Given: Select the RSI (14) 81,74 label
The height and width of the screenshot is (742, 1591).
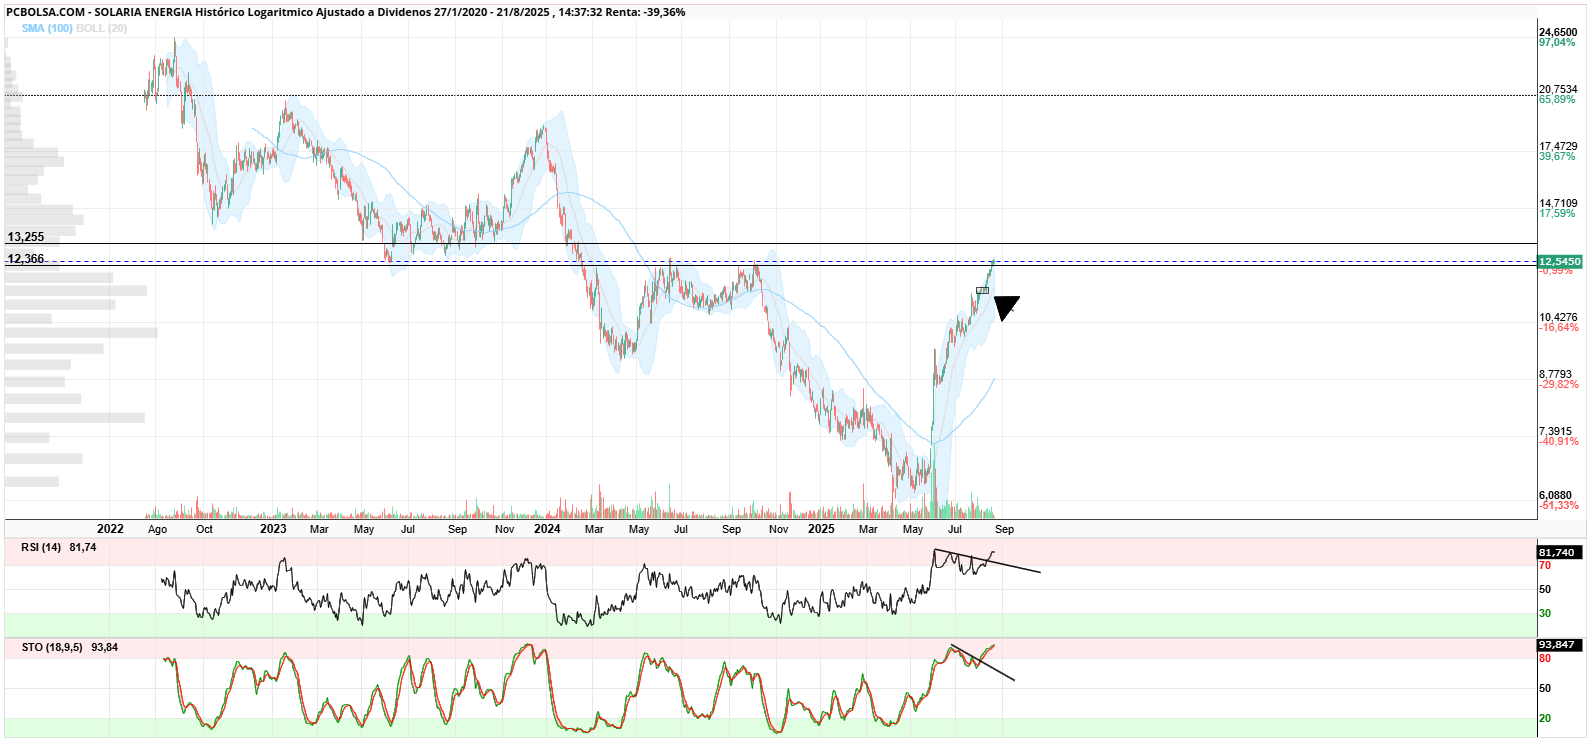Looking at the screenshot, I should pyautogui.click(x=59, y=548).
